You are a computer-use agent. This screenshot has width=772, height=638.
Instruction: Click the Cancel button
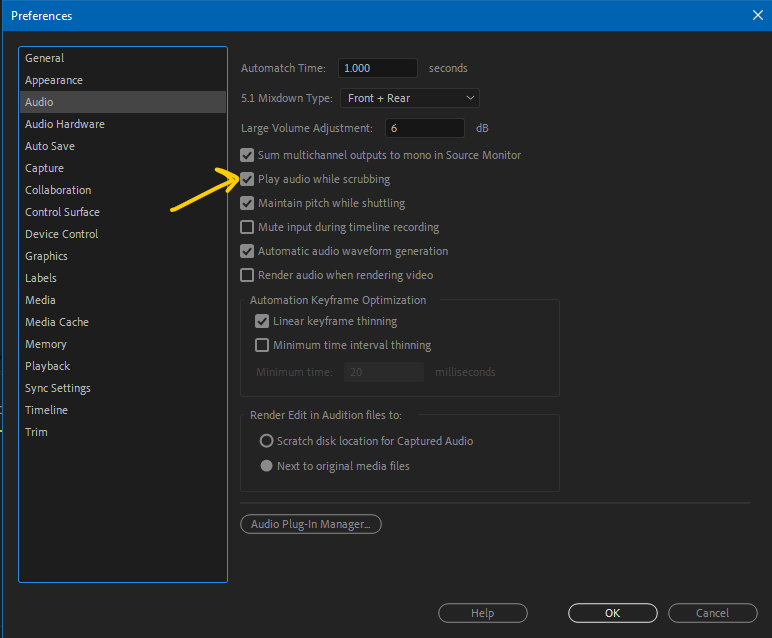click(x=712, y=613)
